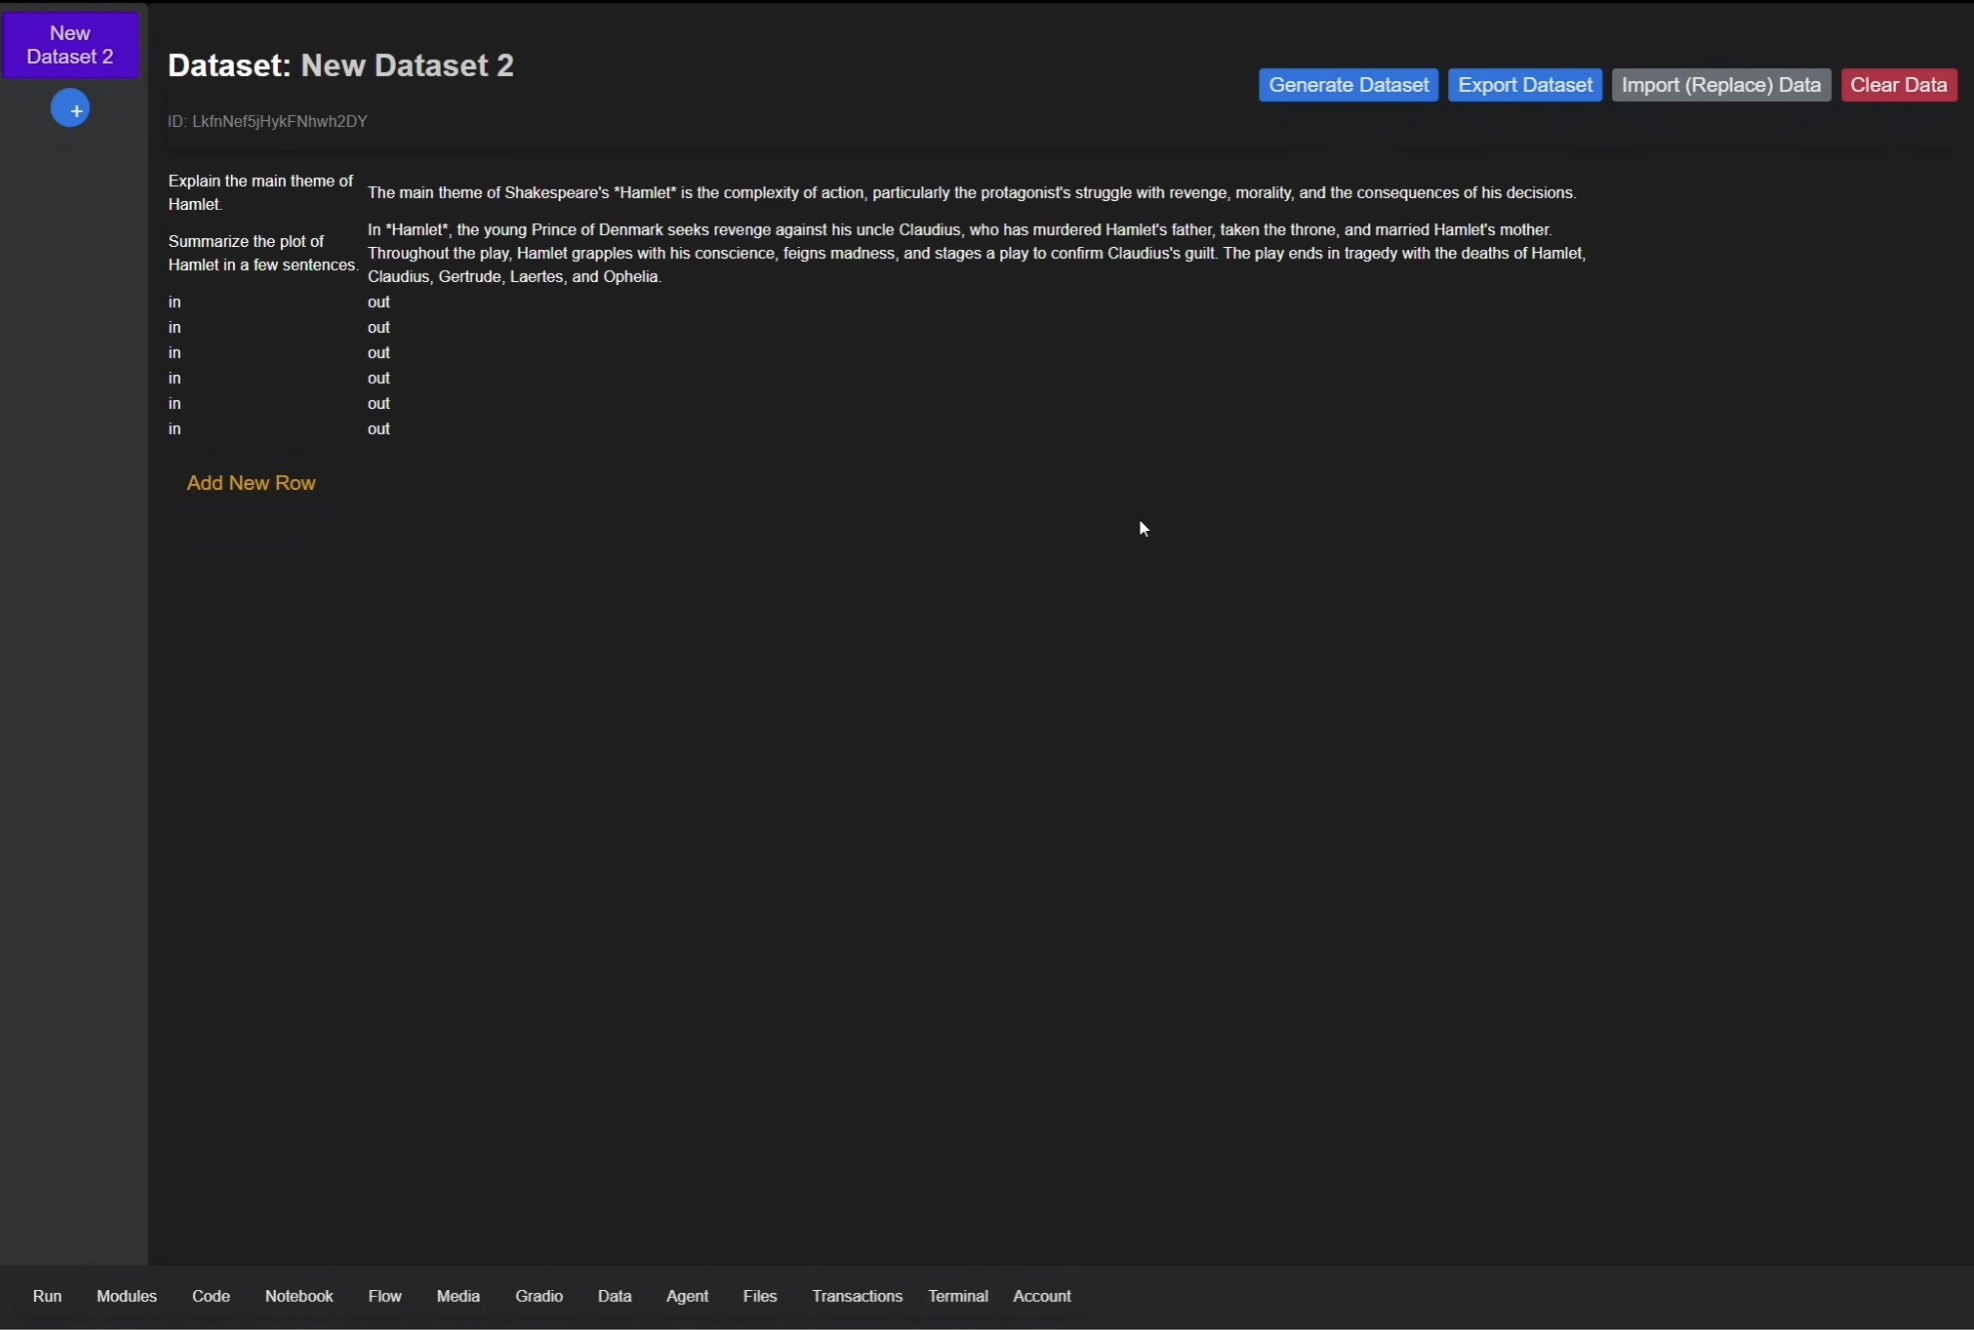Open the Run tab in bottom bar
The height and width of the screenshot is (1330, 1974).
[47, 1296]
